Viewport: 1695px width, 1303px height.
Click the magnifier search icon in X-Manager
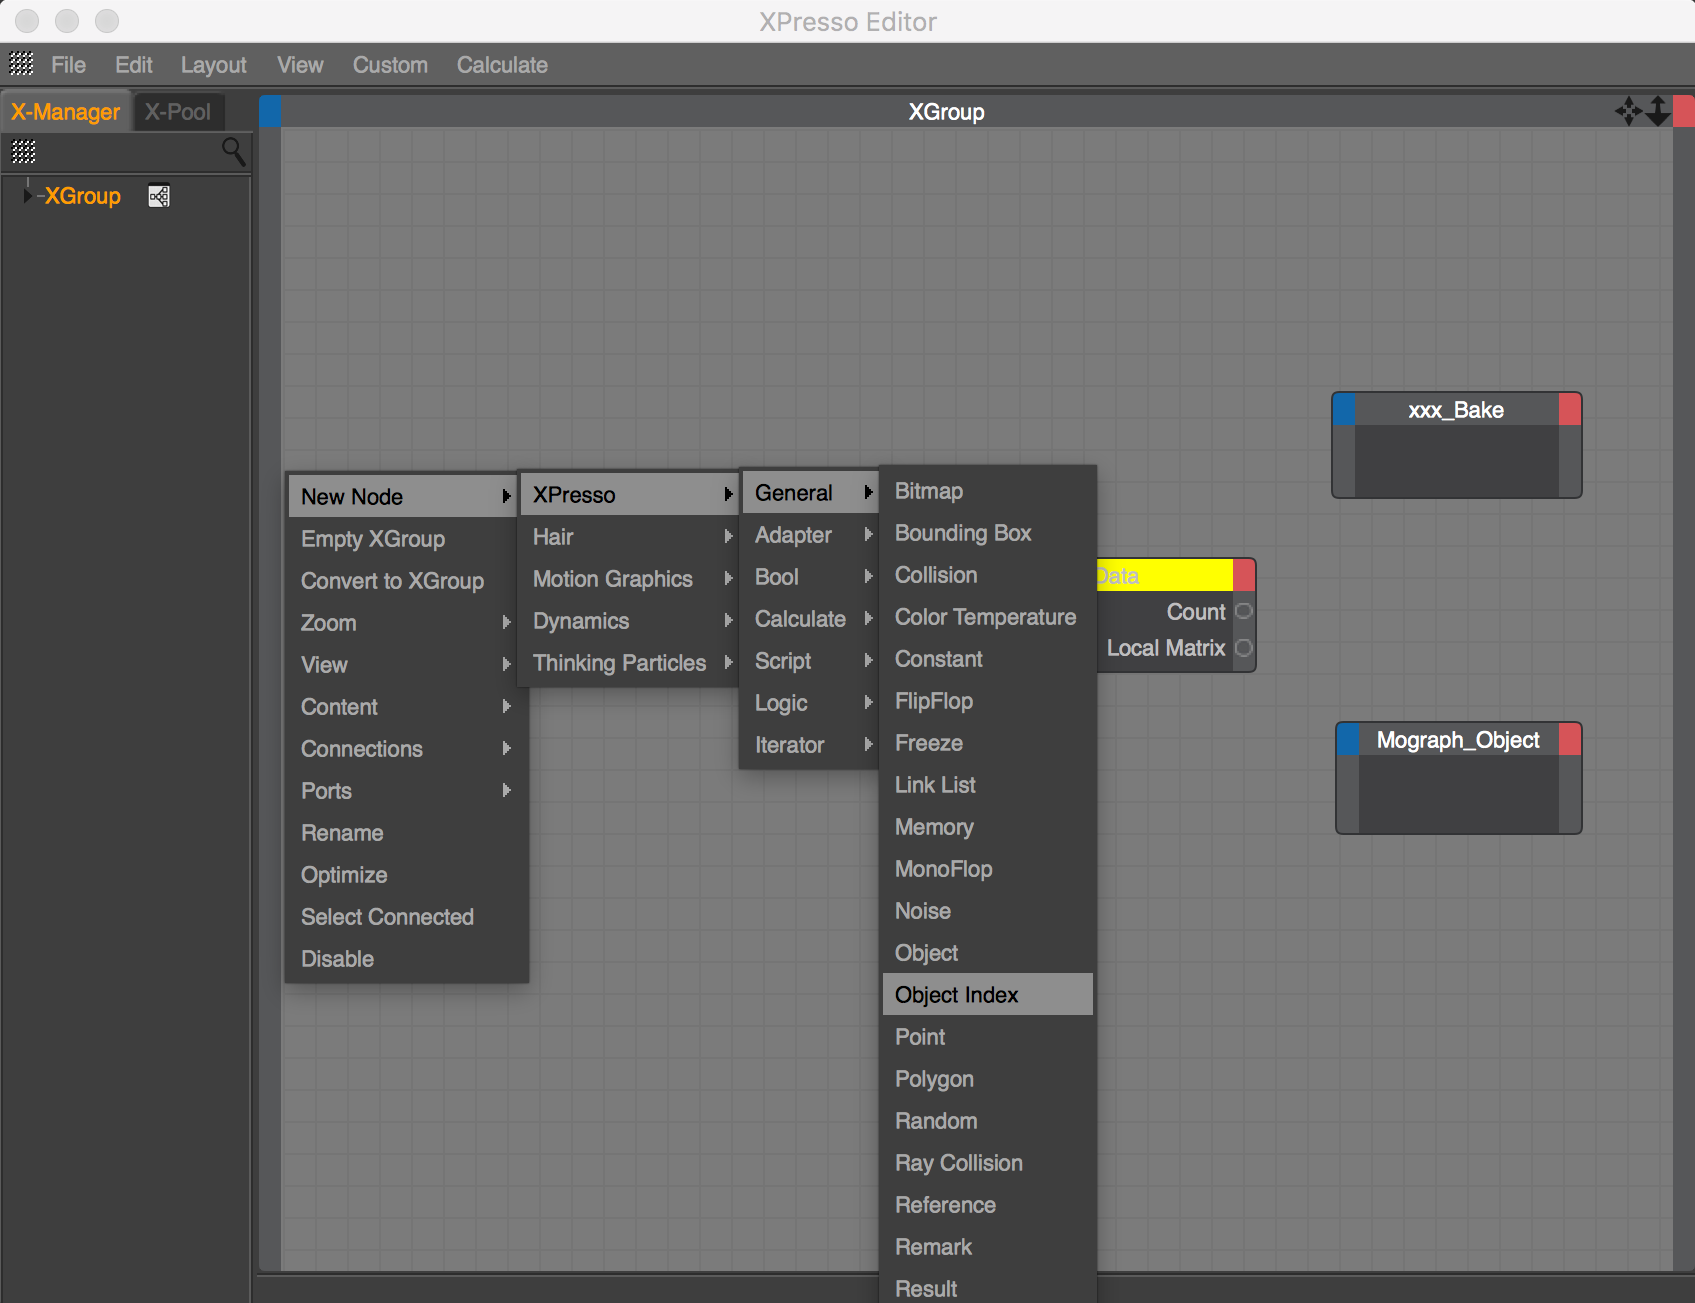(x=233, y=151)
